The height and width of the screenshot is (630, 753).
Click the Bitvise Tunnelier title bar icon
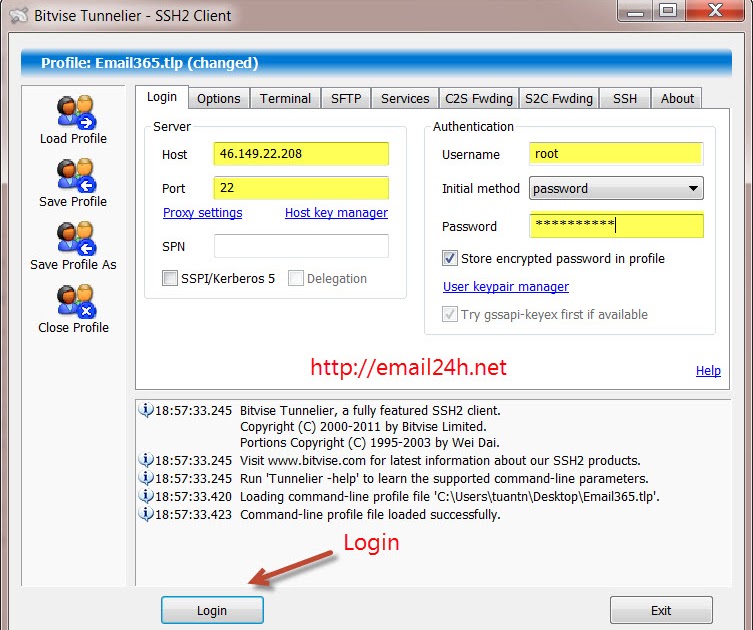(19, 15)
